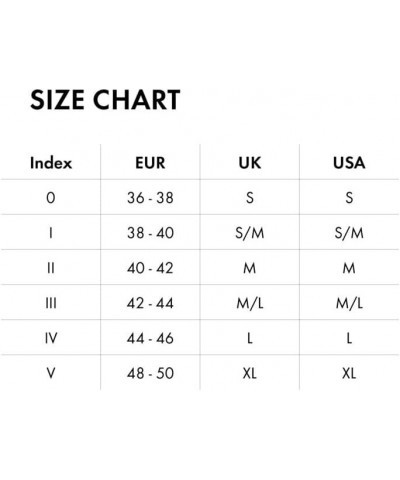Click the UK M/L size cell
The height and width of the screenshot is (480, 400).
point(250,303)
